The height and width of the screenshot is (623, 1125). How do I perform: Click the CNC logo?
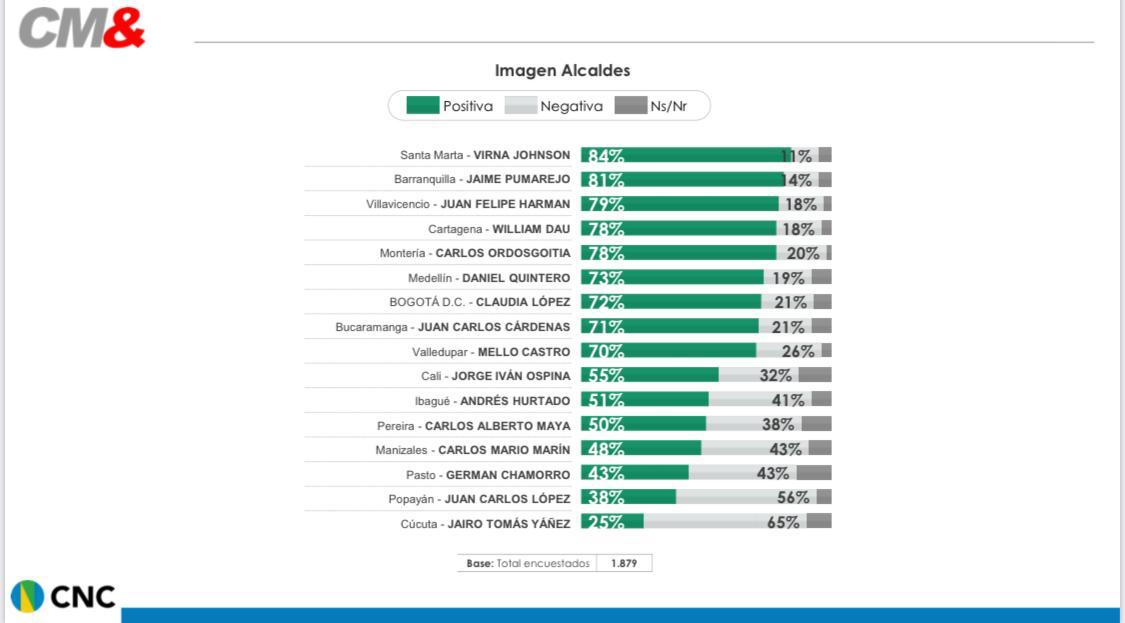click(x=63, y=597)
